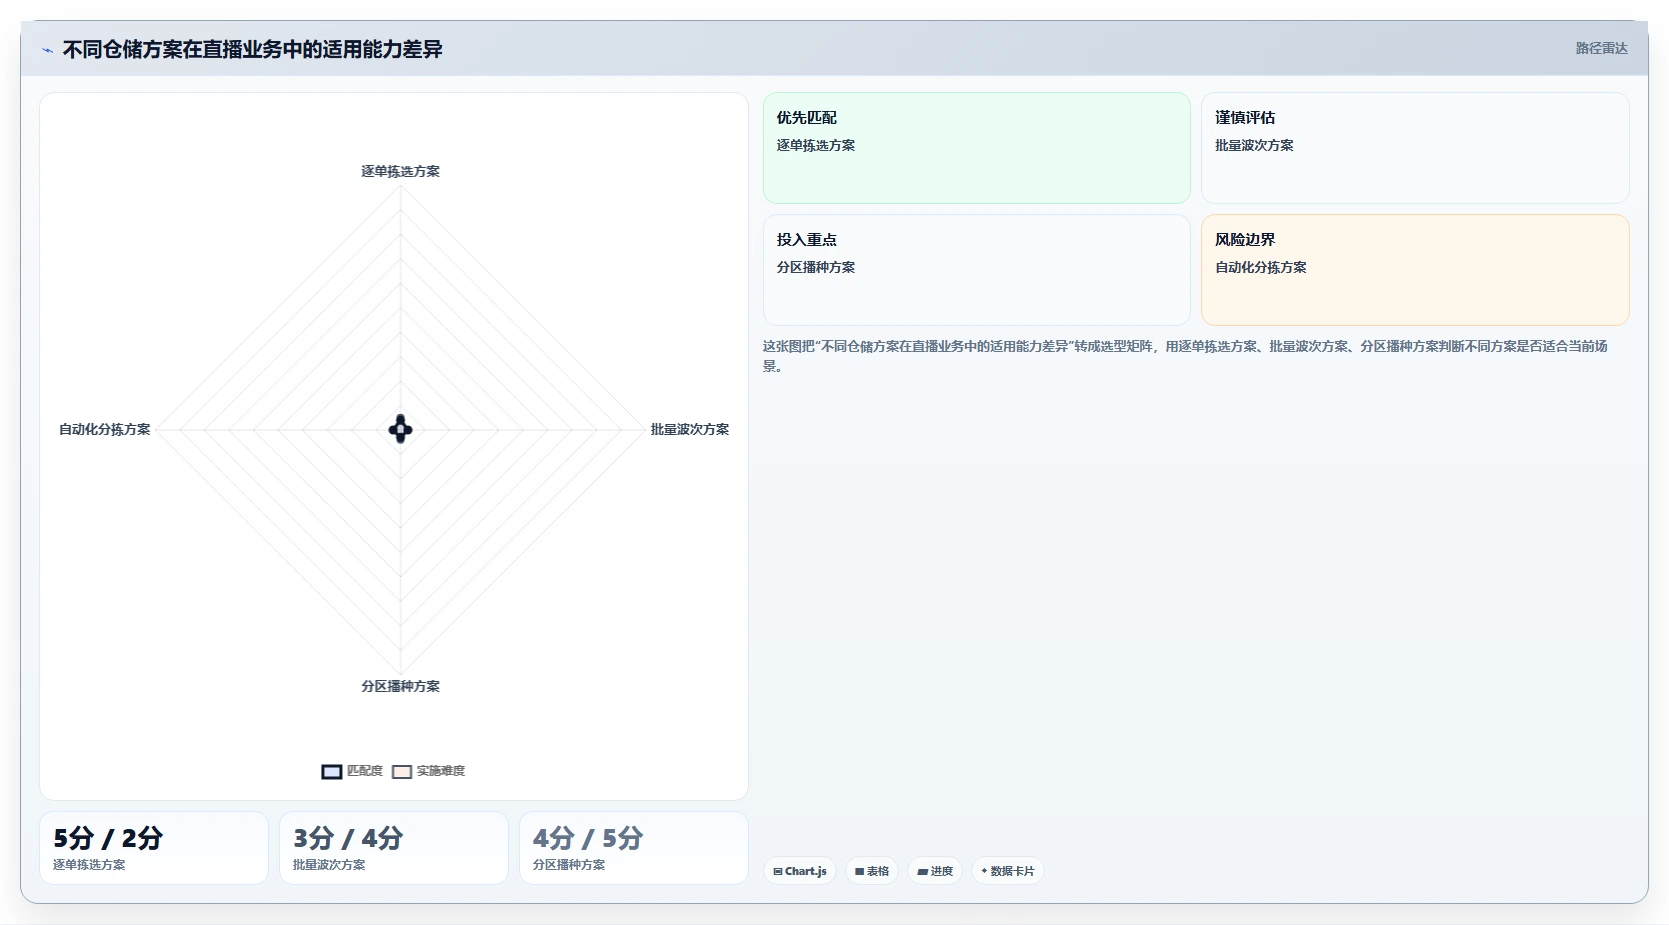Open the 优先匹配 card

point(976,148)
